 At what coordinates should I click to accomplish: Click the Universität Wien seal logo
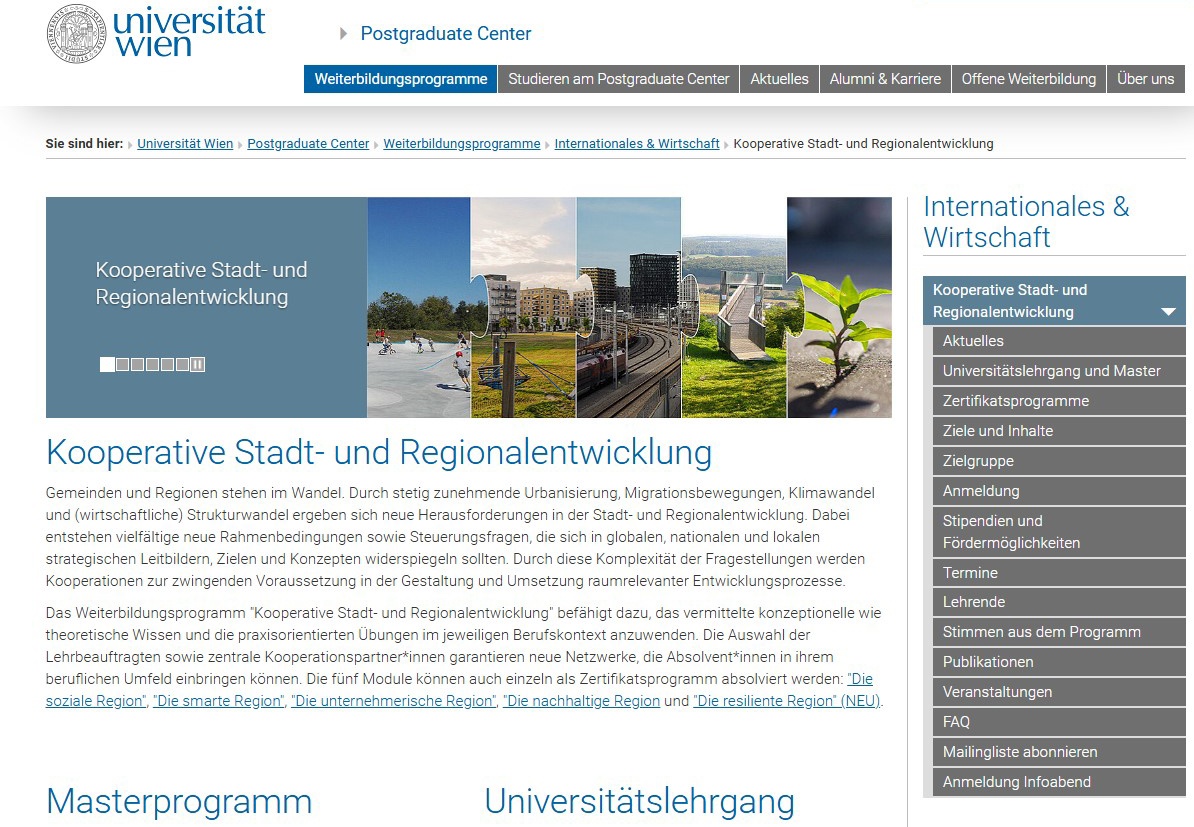click(76, 34)
